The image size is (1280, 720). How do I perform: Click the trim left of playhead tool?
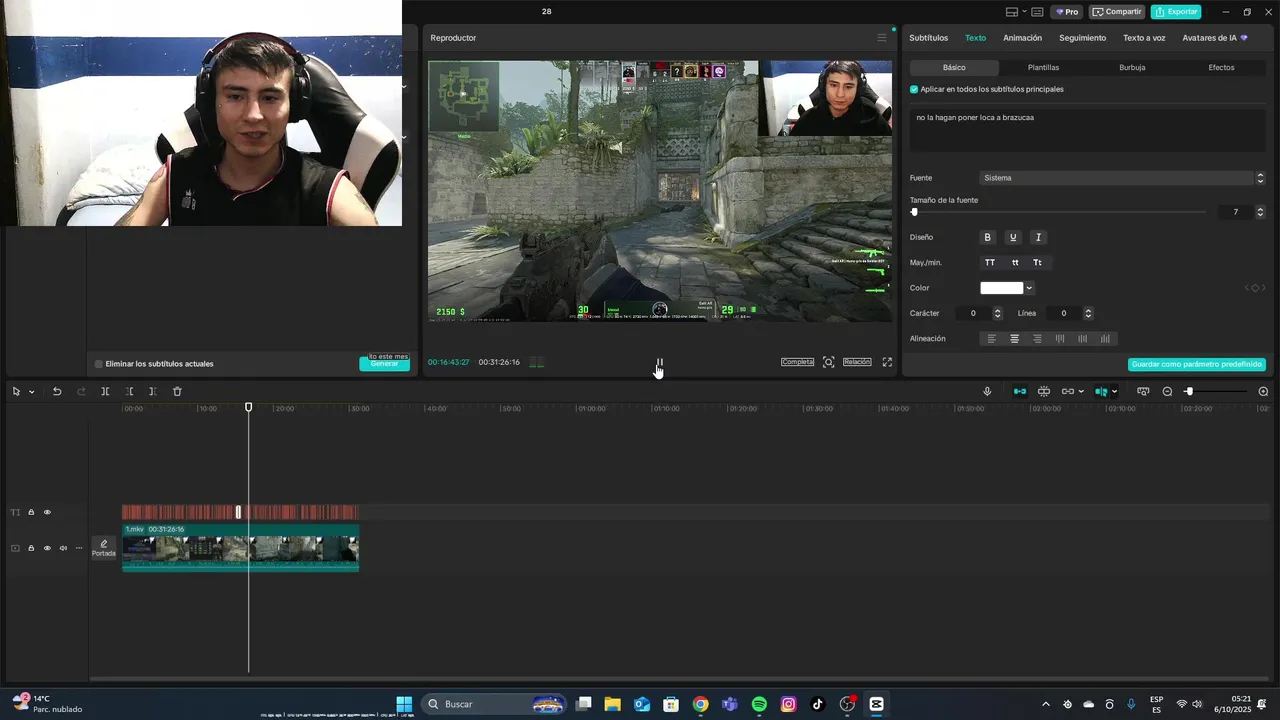[129, 391]
